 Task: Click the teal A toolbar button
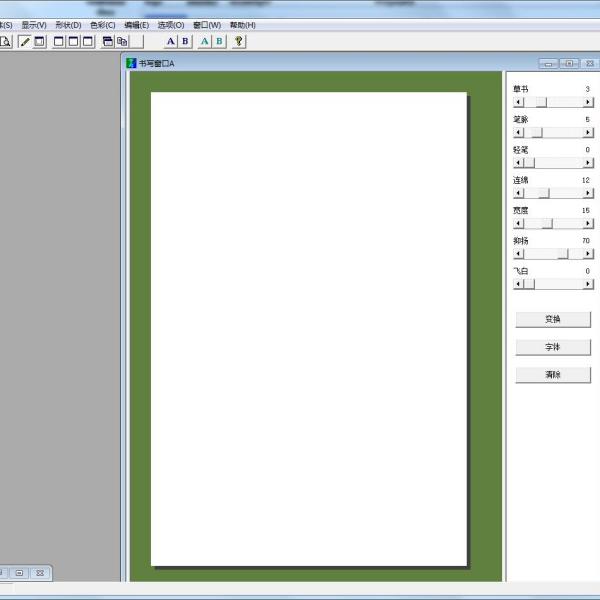[204, 41]
